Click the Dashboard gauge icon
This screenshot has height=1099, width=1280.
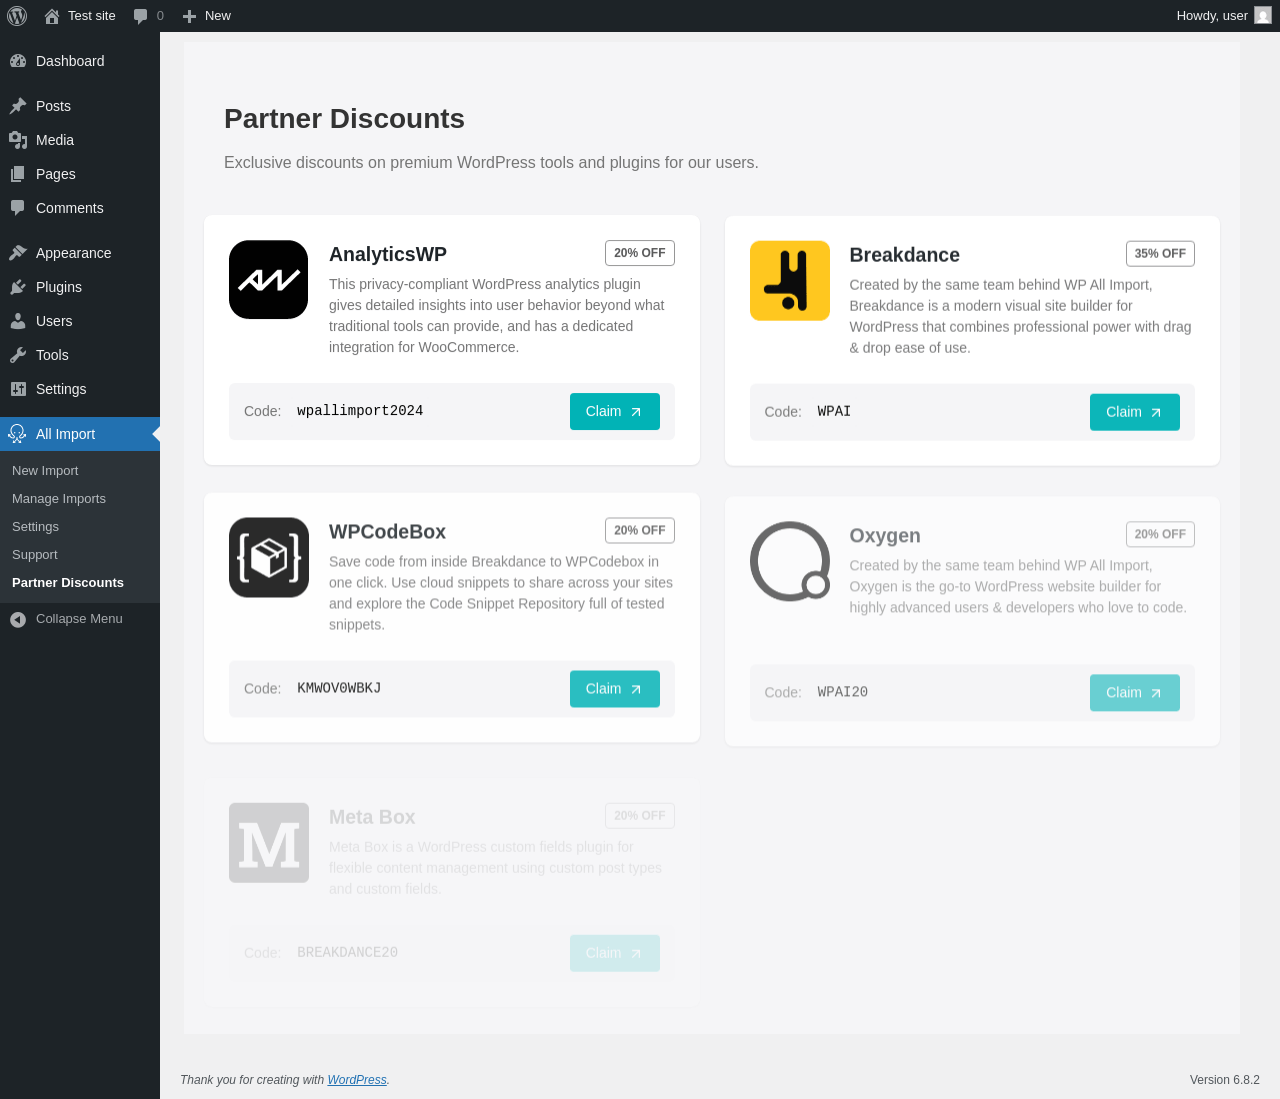[18, 61]
